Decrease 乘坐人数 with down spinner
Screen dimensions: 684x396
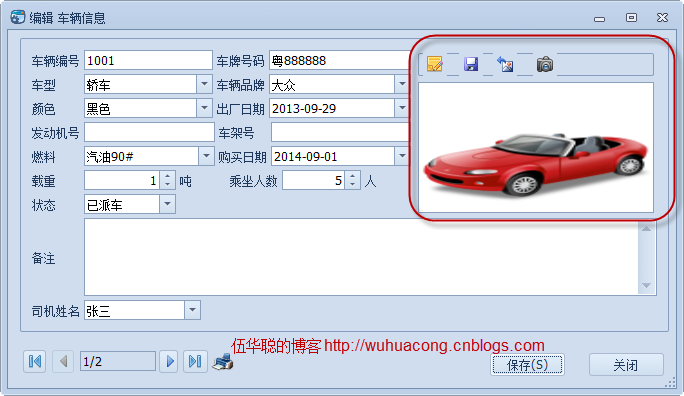coord(352,184)
